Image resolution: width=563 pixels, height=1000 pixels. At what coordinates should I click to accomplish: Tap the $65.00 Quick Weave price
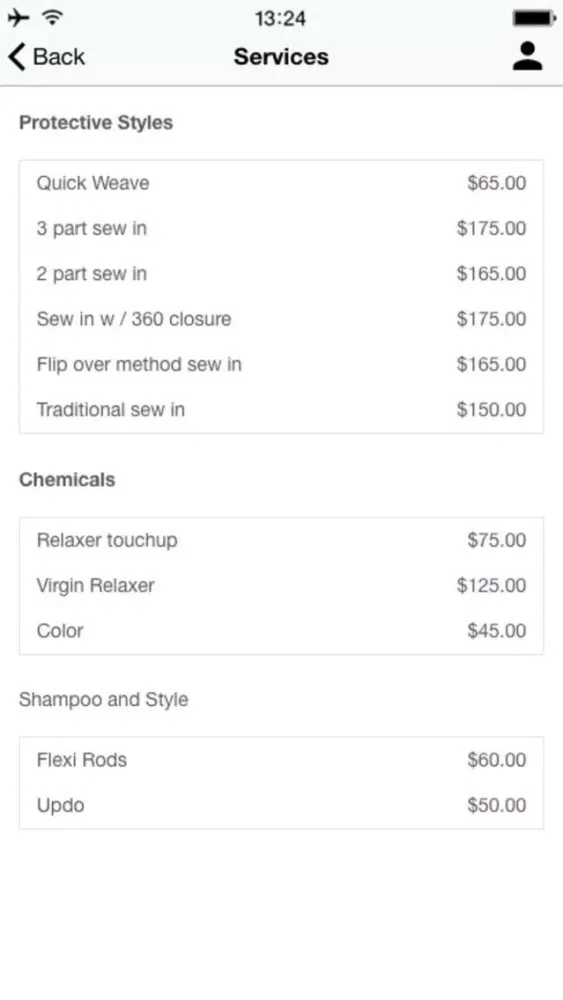coord(497,183)
